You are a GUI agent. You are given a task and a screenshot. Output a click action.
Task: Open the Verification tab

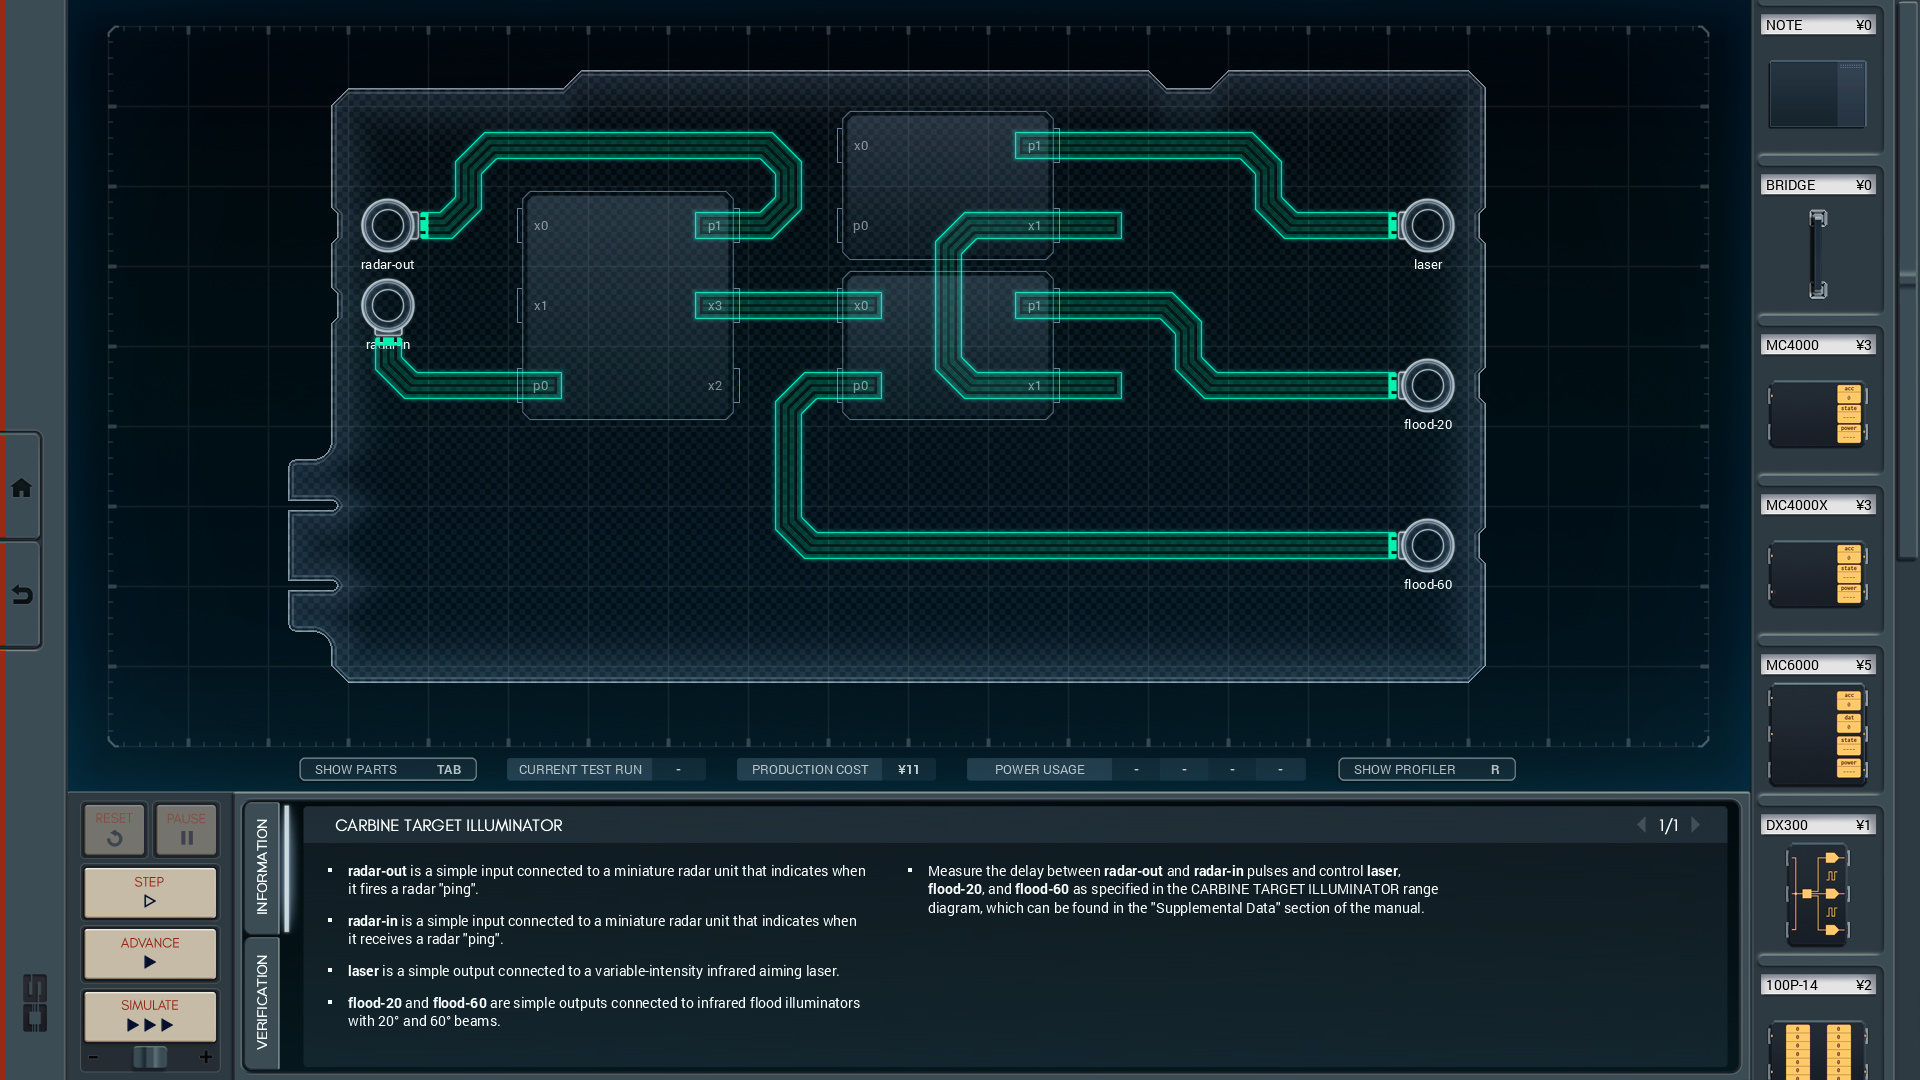point(262,1002)
